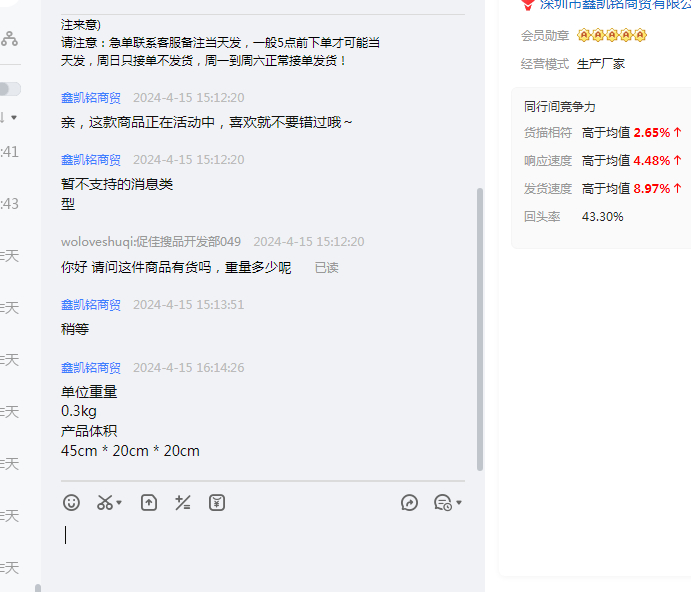The width and height of the screenshot is (691, 592).
Task: Click the 稍等 reply message
Action: 75,329
